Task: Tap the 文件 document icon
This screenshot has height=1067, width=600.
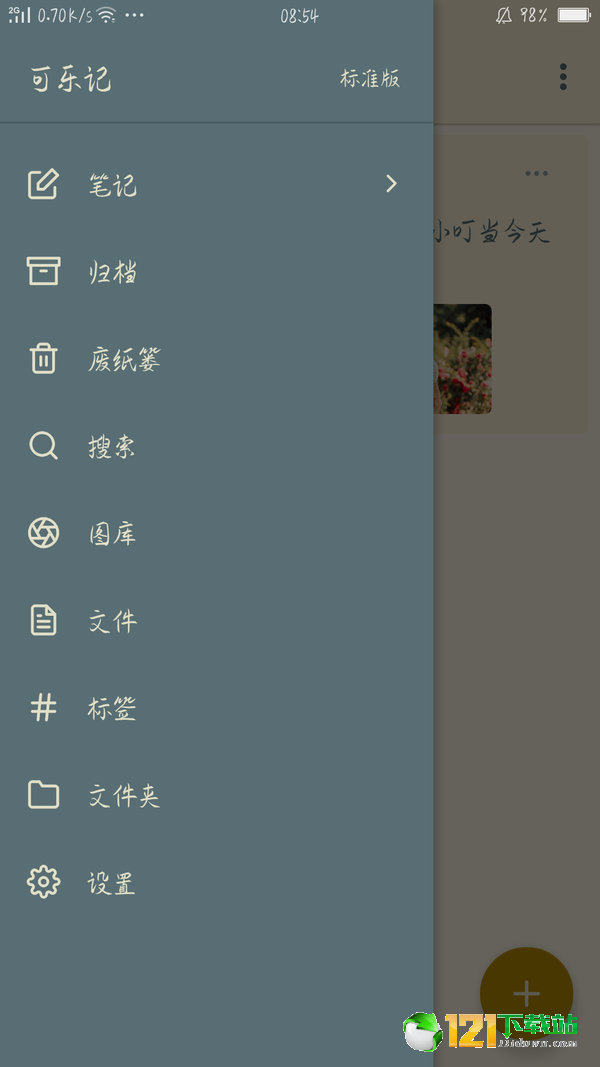Action: 43,620
